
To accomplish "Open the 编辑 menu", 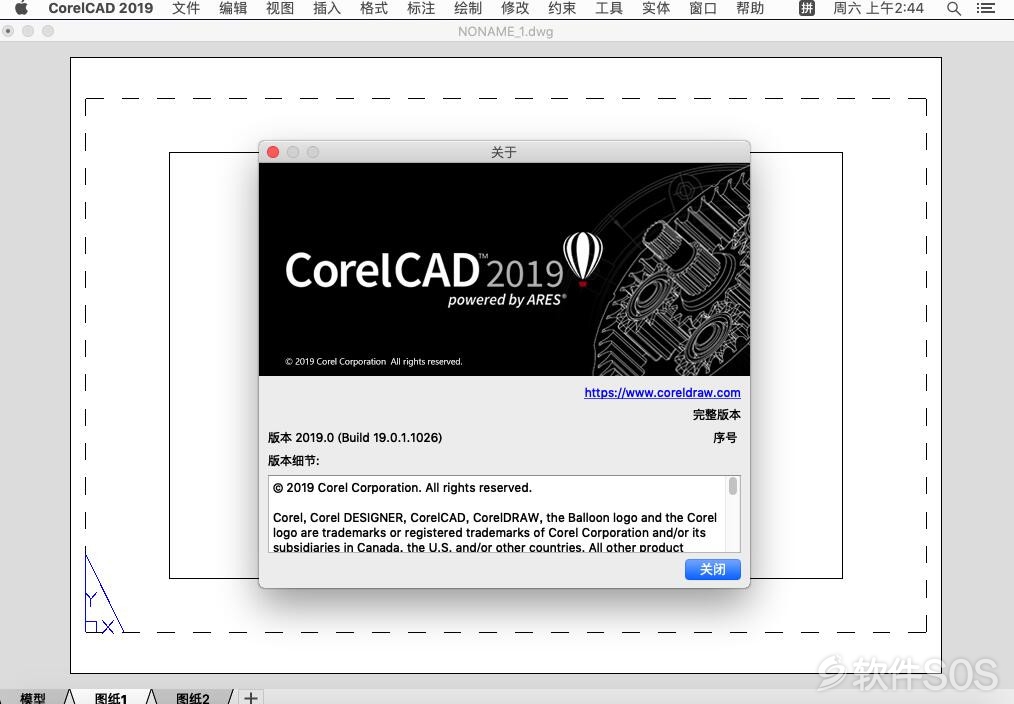I will point(233,8).
